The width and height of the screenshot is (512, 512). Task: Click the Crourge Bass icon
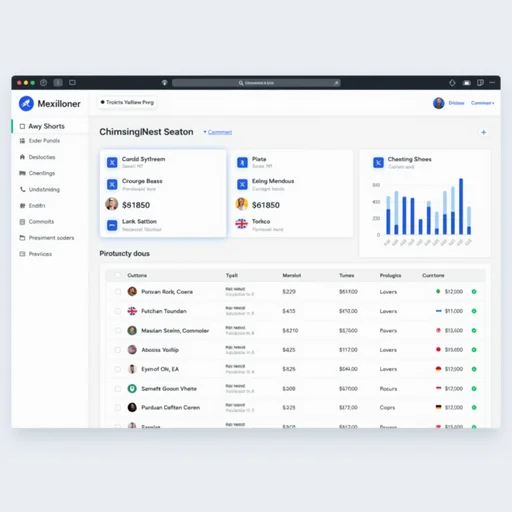coord(112,184)
